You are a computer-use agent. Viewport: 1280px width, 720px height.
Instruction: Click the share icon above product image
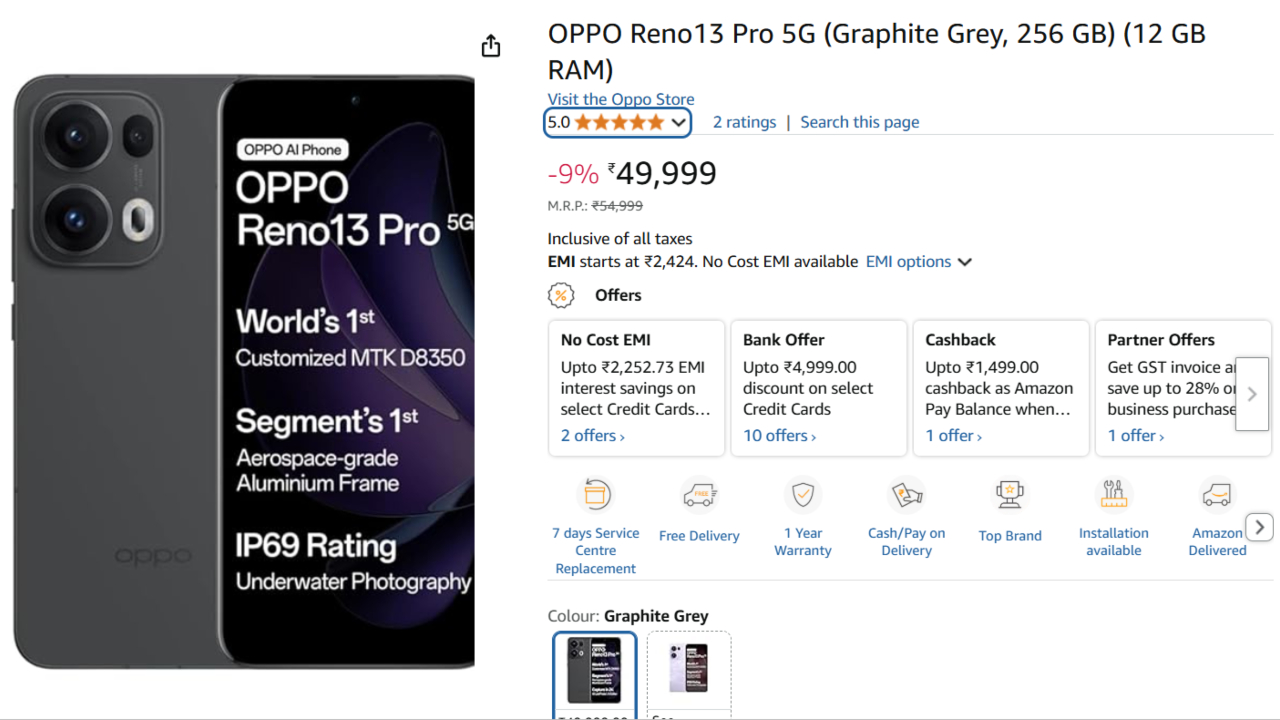[490, 46]
